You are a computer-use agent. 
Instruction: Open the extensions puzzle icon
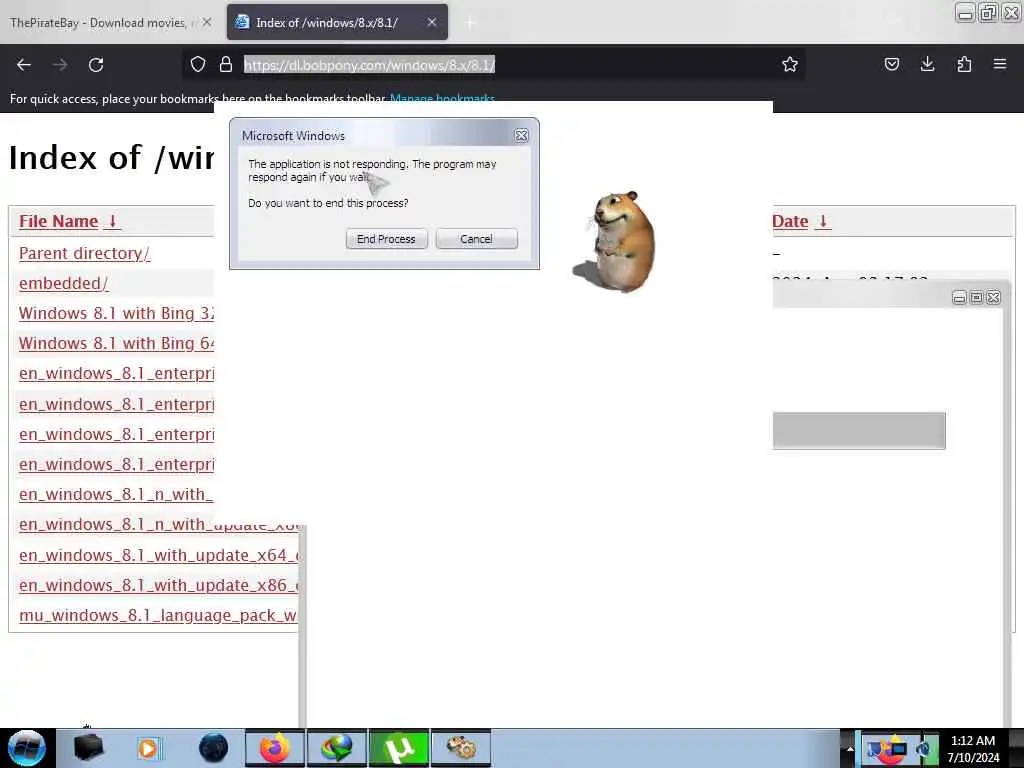coord(964,64)
